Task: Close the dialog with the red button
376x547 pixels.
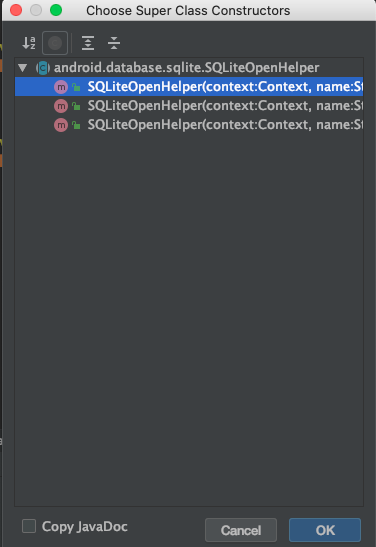Action: click(x=16, y=10)
